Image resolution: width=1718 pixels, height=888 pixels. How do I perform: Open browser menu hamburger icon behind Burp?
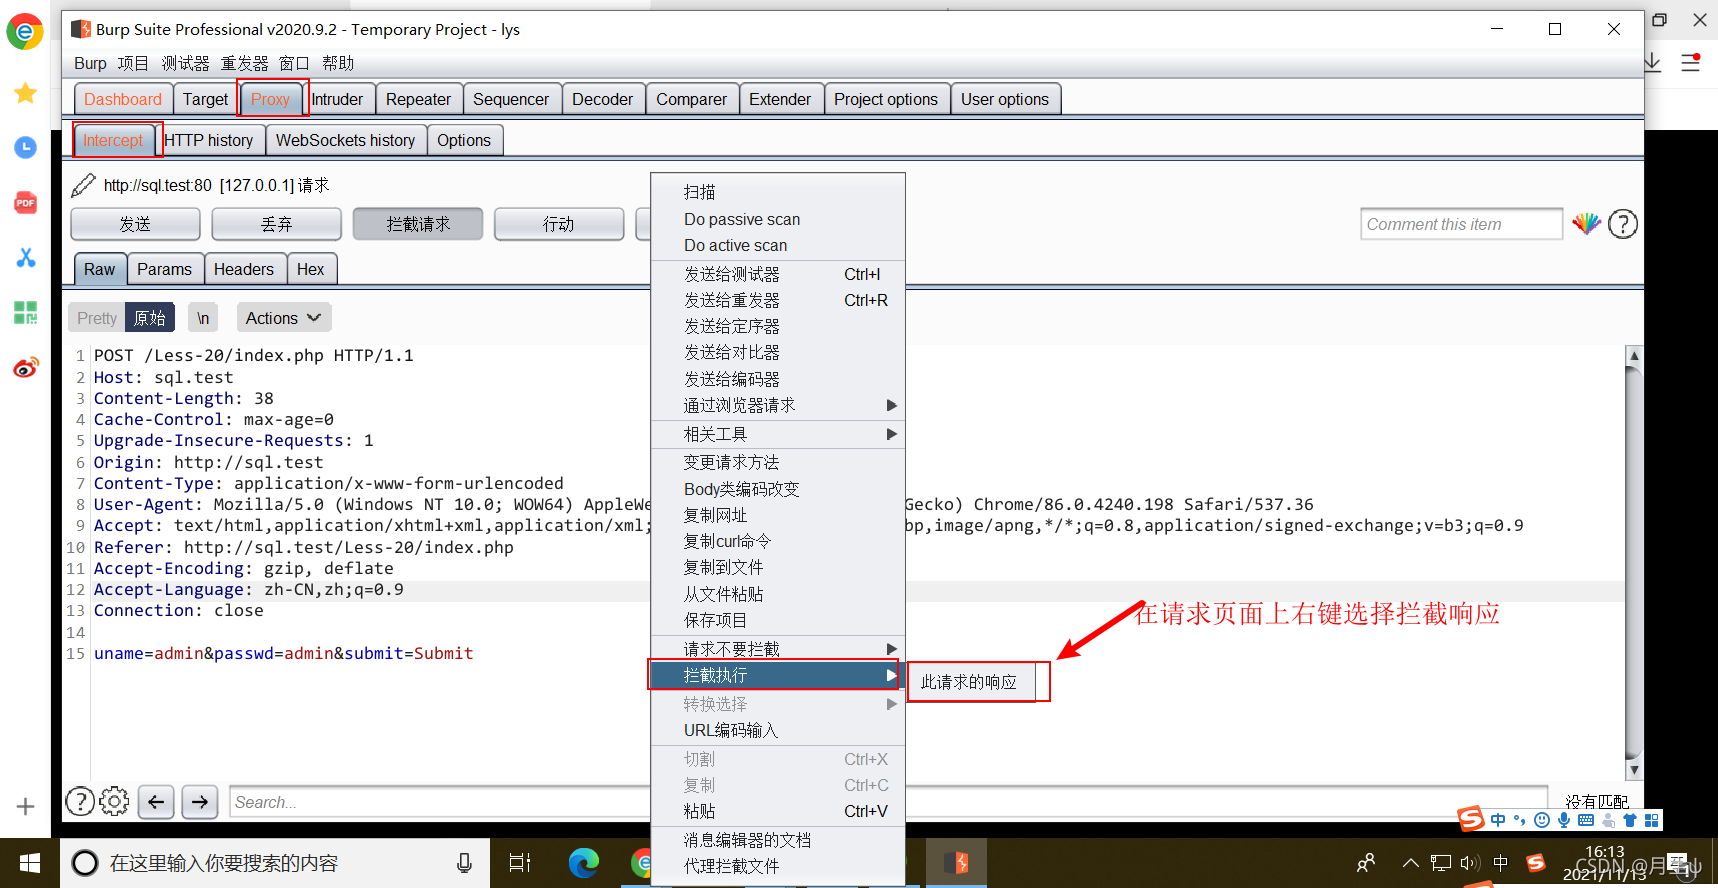tap(1691, 63)
